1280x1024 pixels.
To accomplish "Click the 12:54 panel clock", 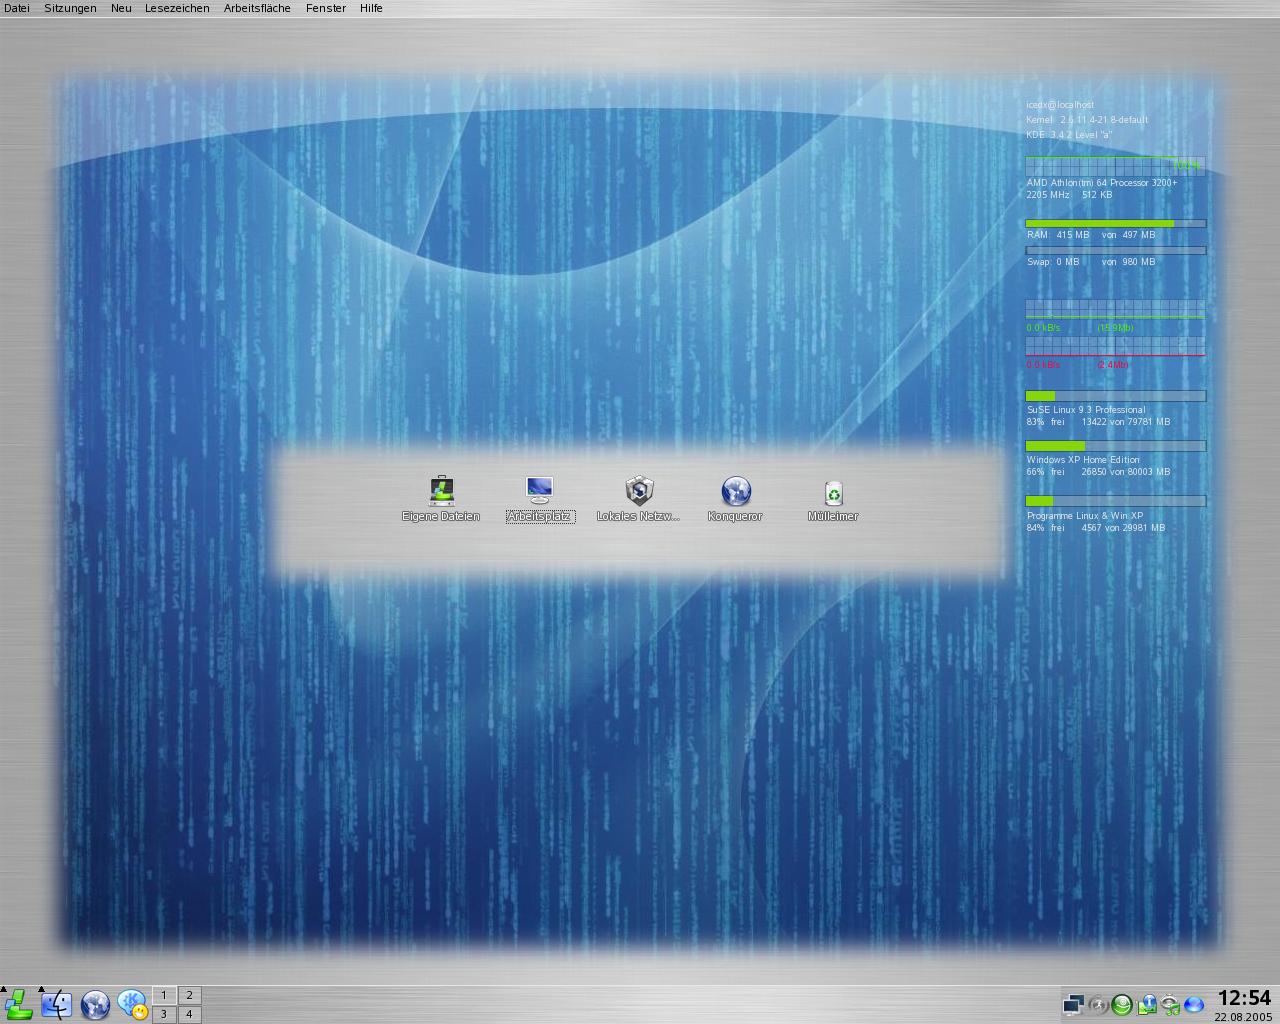I will pyautogui.click(x=1243, y=998).
